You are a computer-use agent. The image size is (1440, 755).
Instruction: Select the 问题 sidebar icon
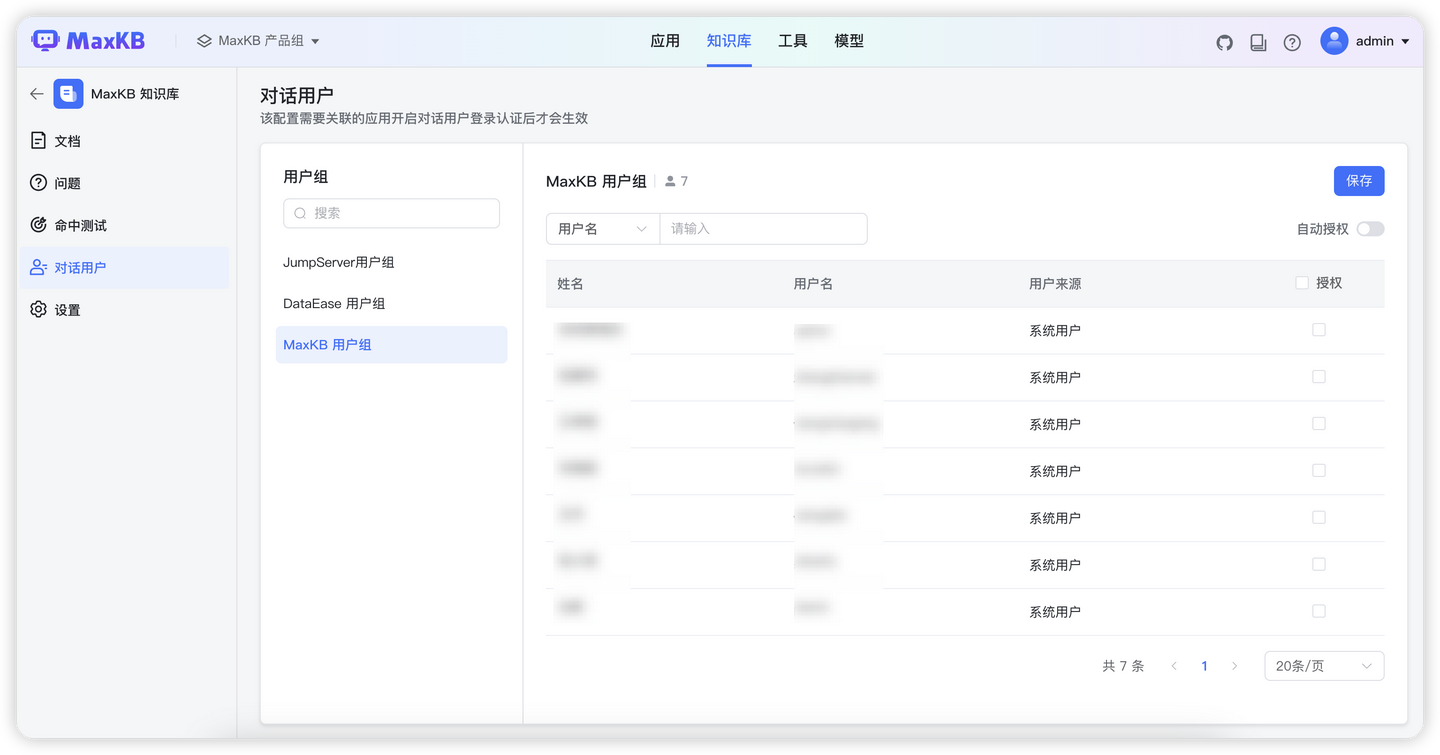click(37, 182)
